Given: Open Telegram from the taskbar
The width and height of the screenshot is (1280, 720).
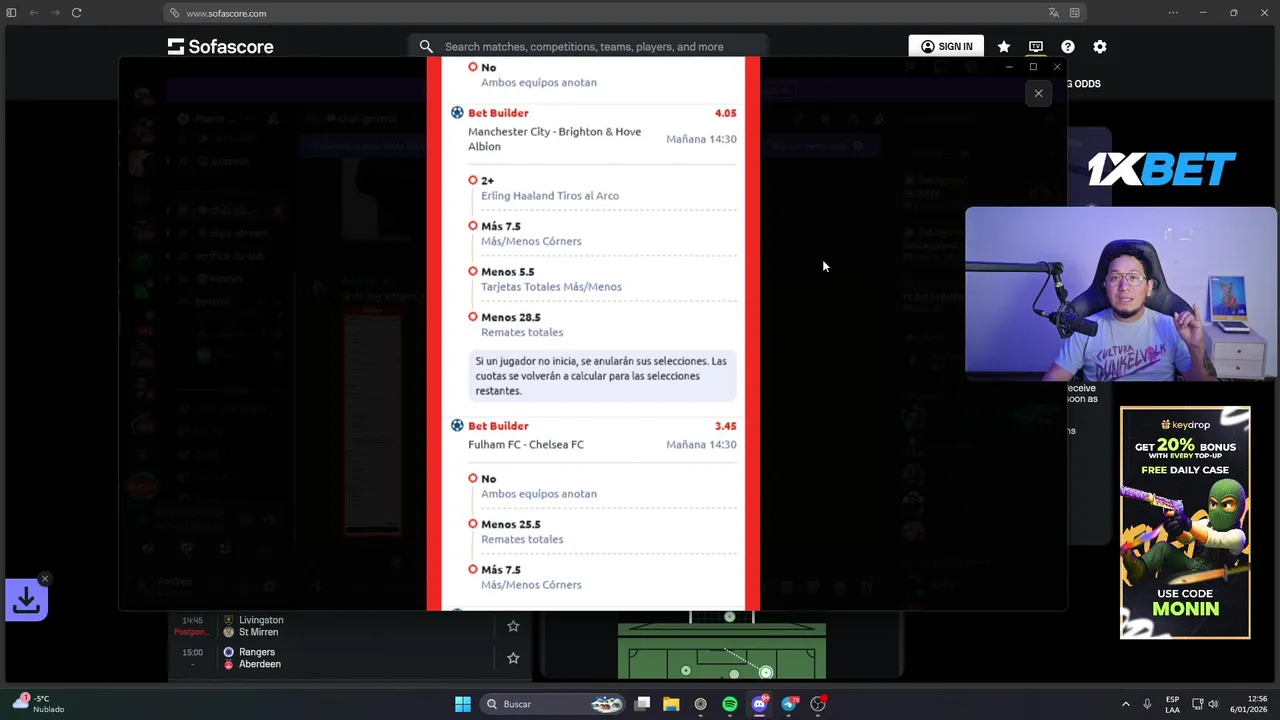Looking at the screenshot, I should pyautogui.click(x=789, y=704).
